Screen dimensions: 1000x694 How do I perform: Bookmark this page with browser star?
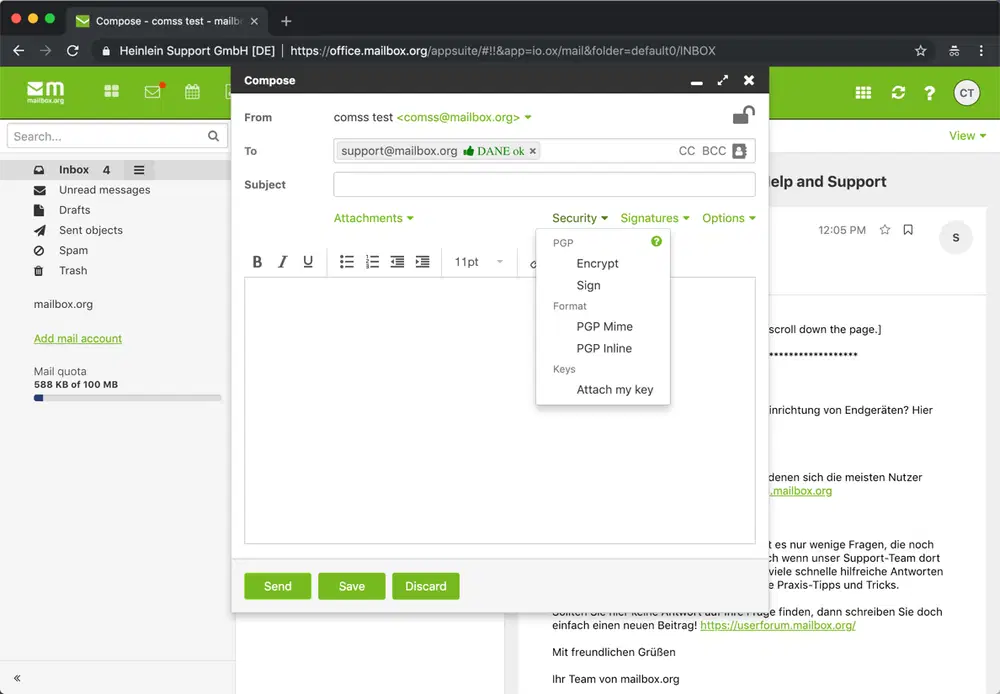point(920,50)
